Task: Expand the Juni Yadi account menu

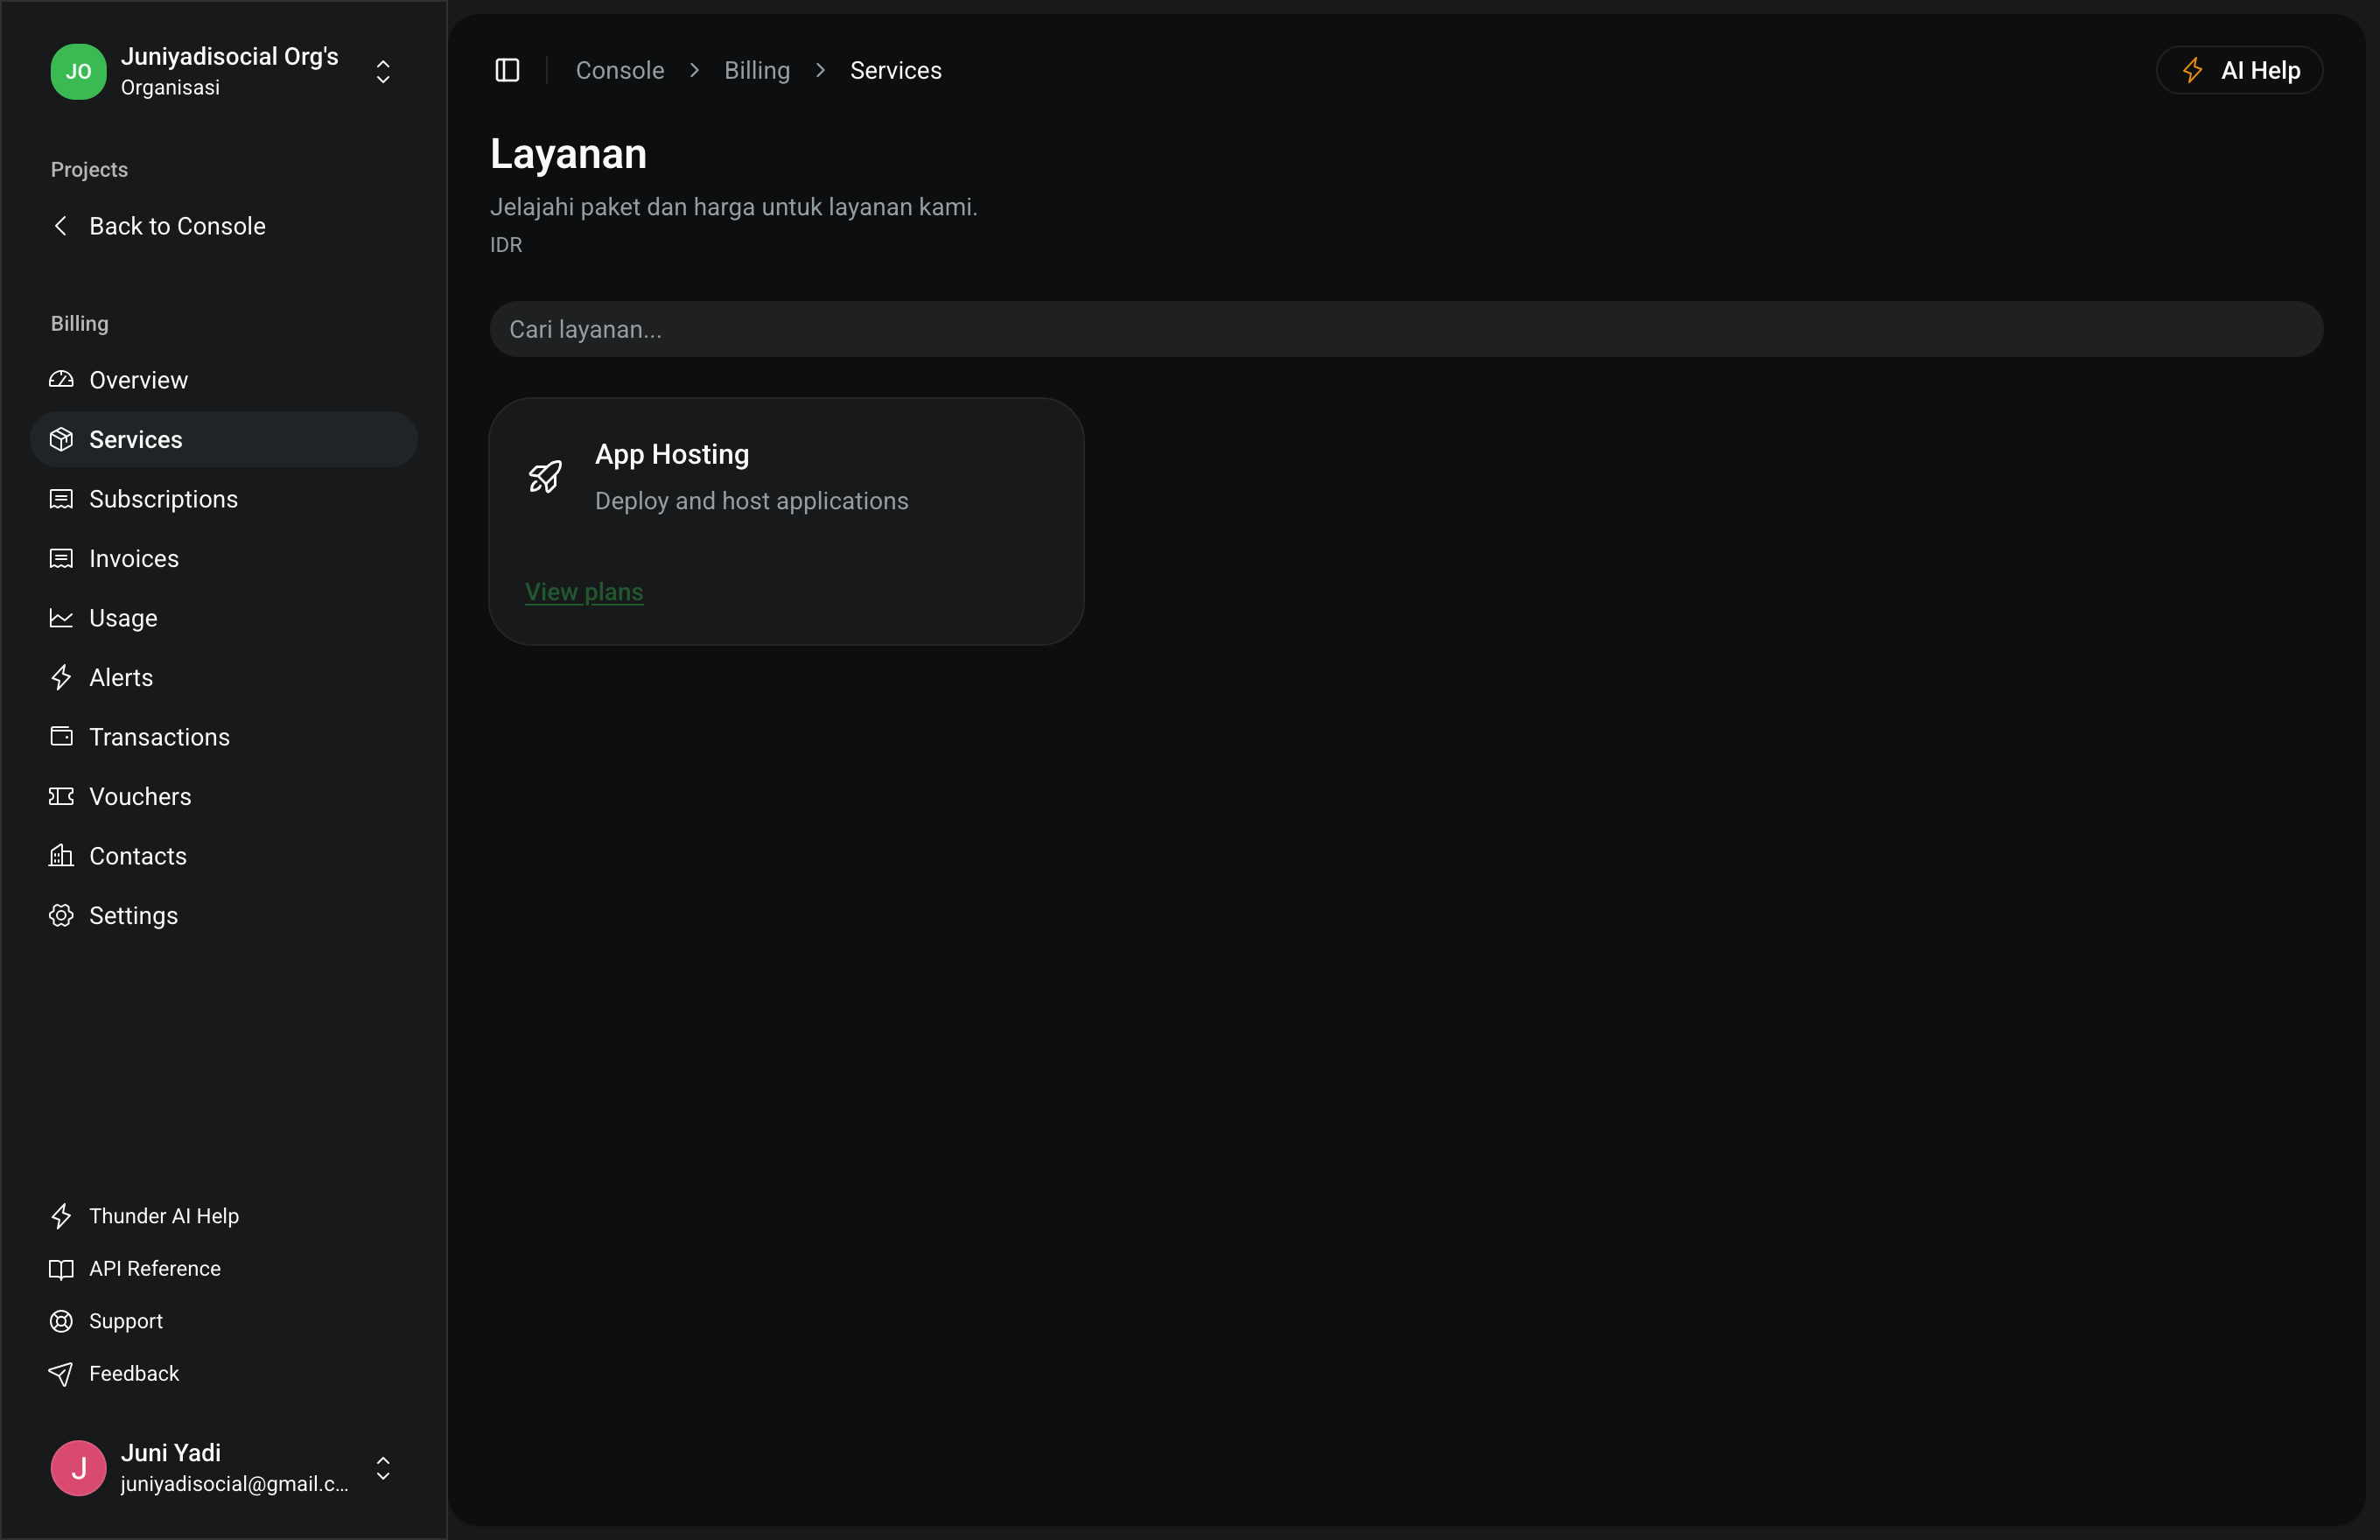Action: (383, 1468)
